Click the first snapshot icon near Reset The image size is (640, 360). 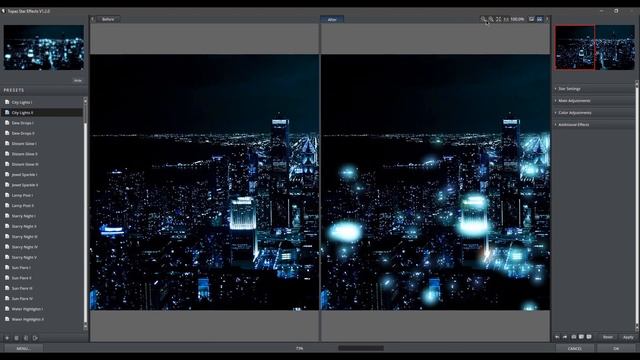pos(573,337)
